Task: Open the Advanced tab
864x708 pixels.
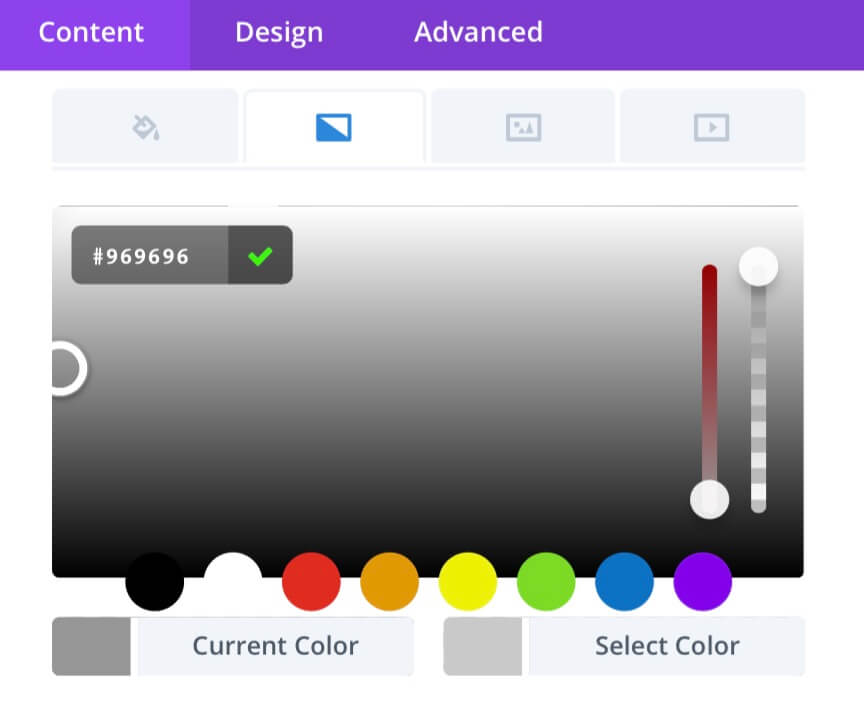Action: [x=478, y=32]
